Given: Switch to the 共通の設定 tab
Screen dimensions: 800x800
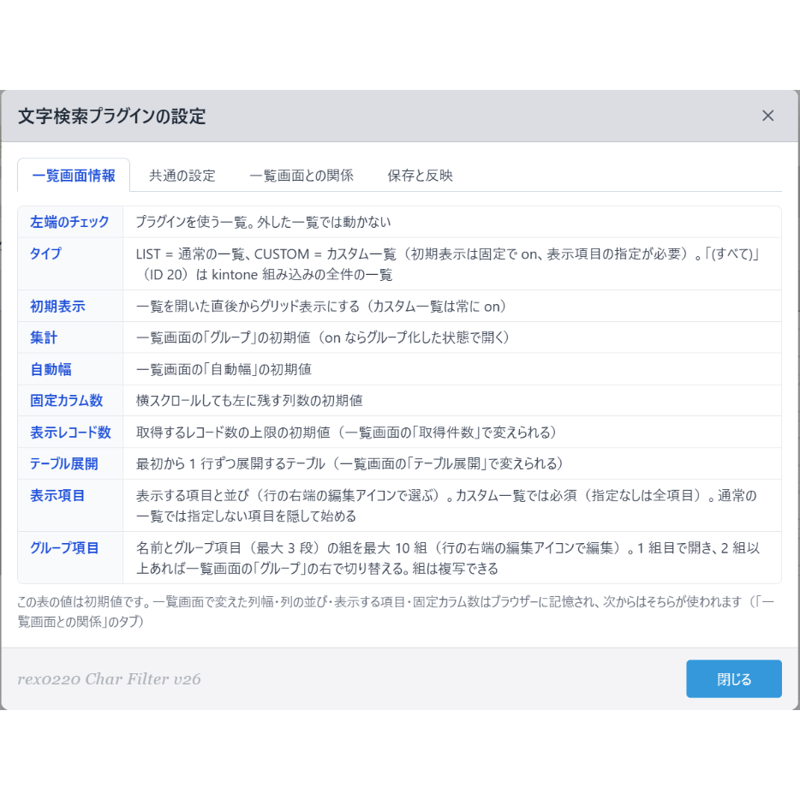Looking at the screenshot, I should pos(182,176).
